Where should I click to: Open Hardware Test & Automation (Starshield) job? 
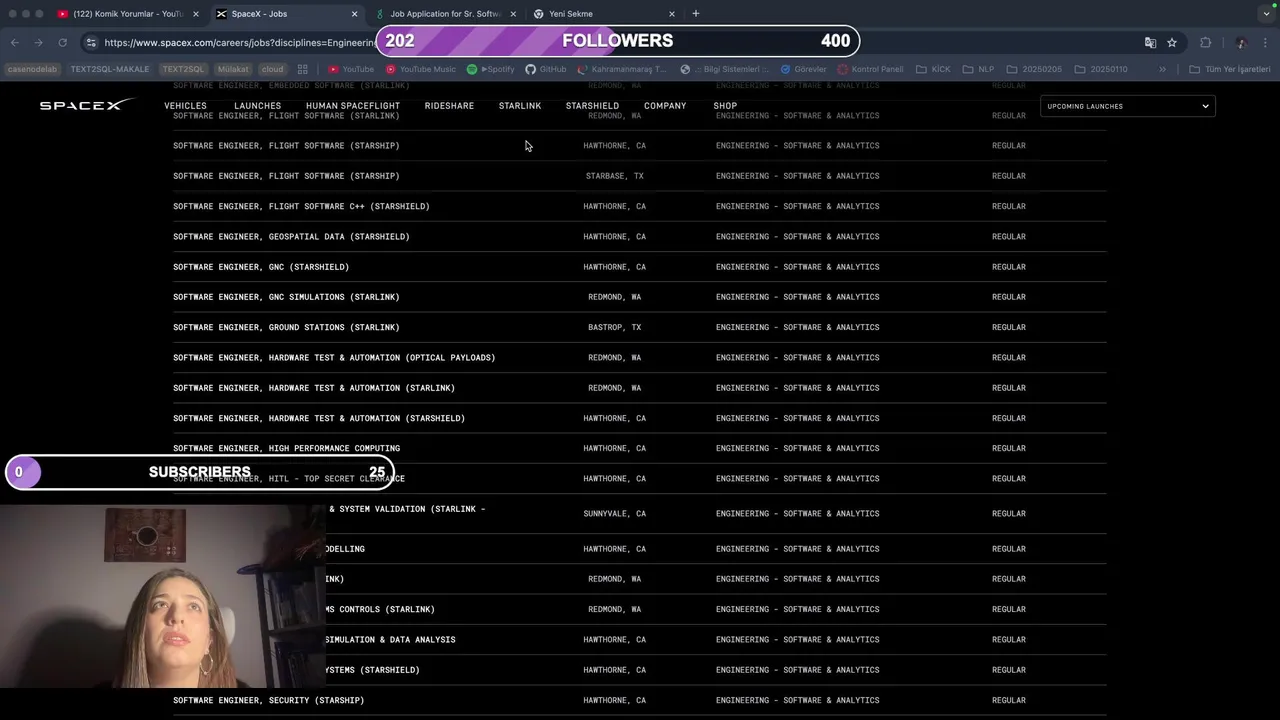(x=319, y=418)
